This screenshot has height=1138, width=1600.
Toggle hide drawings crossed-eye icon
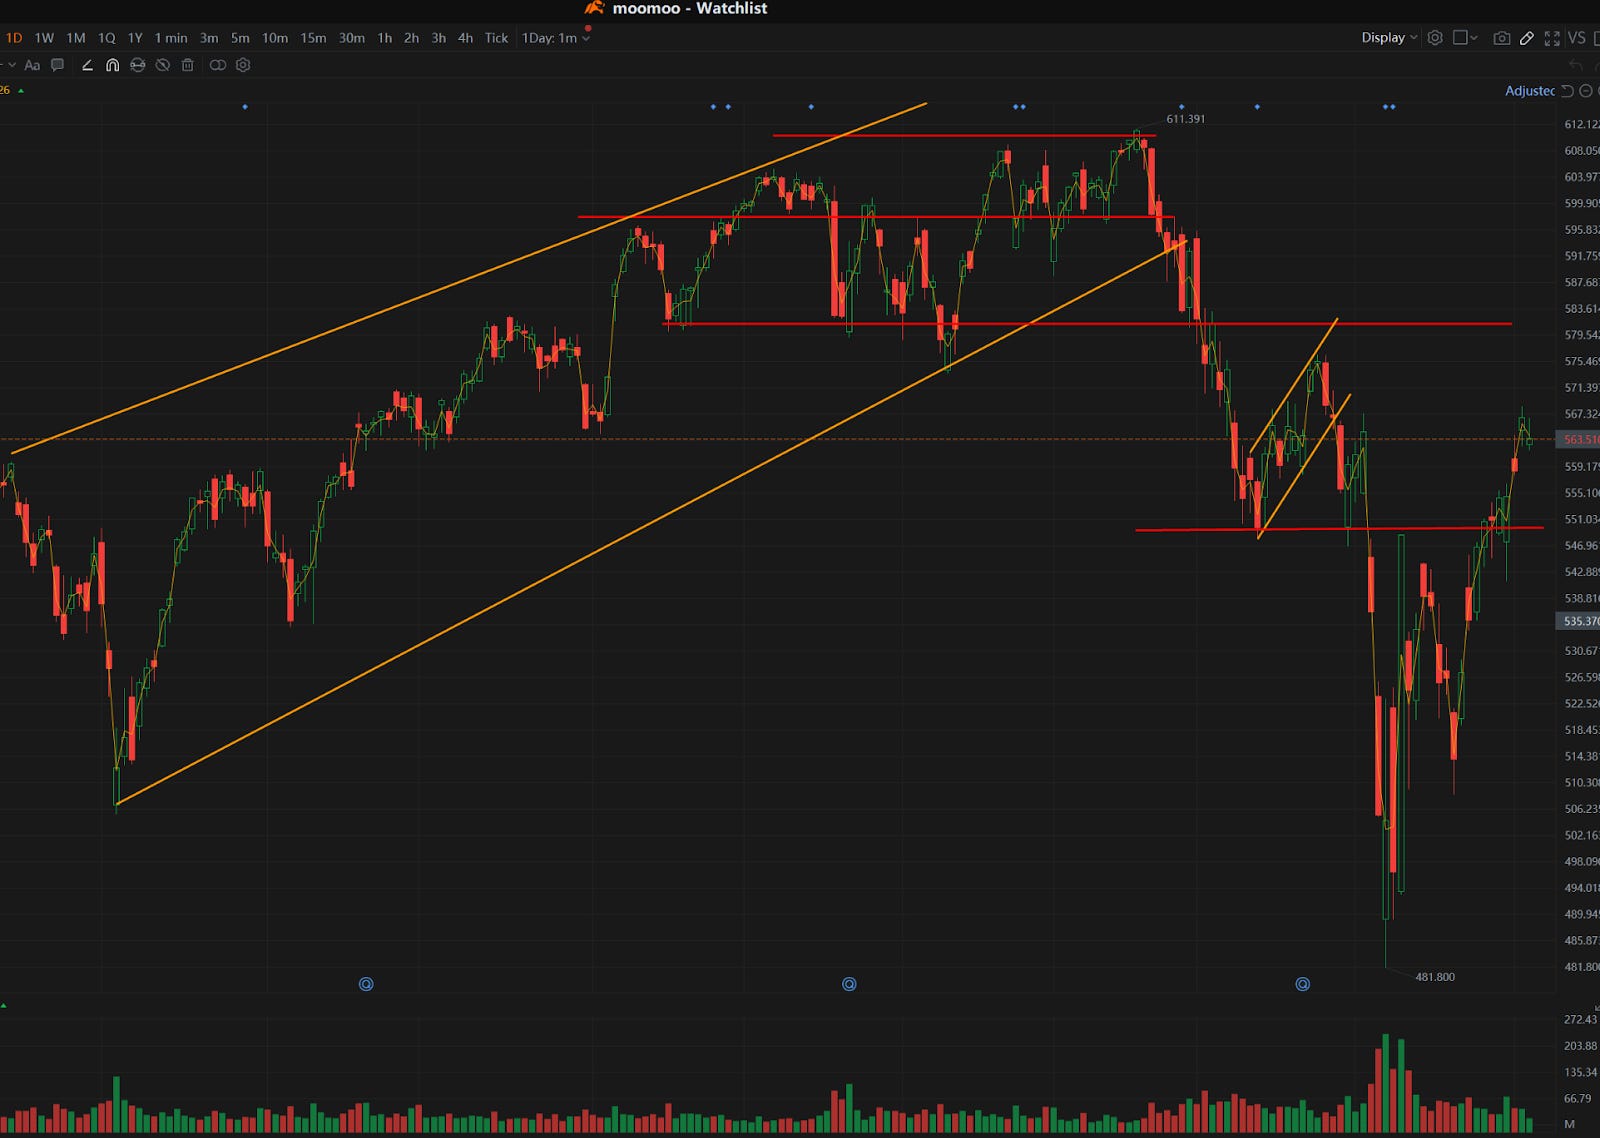pyautogui.click(x=162, y=65)
